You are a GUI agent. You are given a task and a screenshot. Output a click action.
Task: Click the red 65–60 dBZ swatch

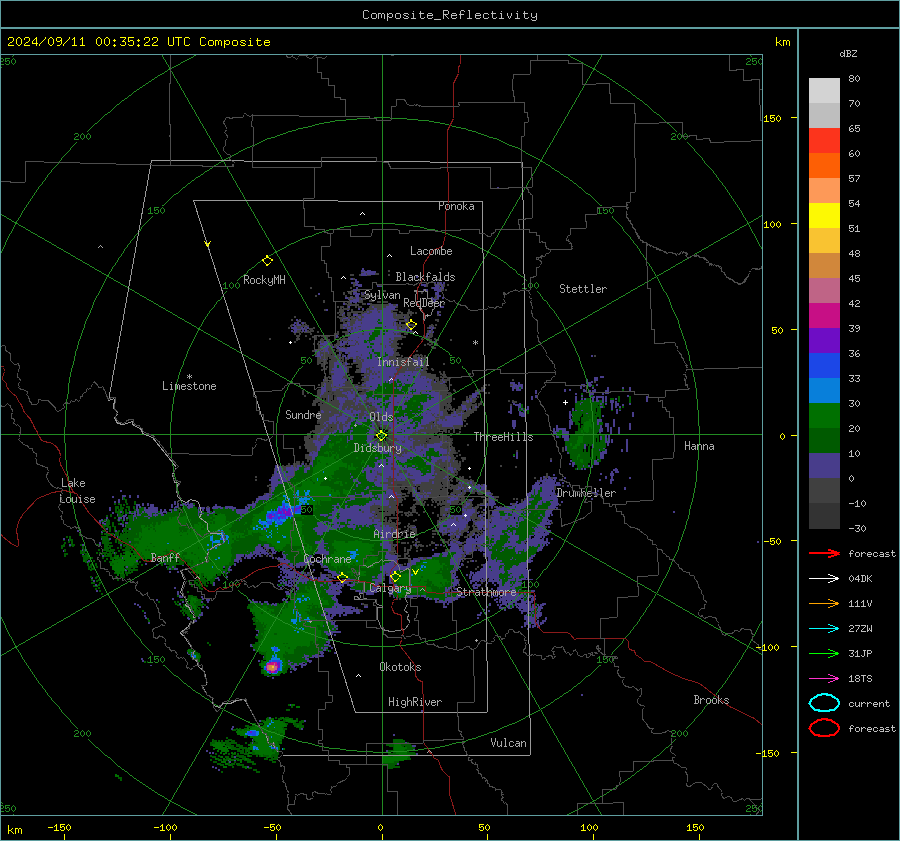(824, 140)
